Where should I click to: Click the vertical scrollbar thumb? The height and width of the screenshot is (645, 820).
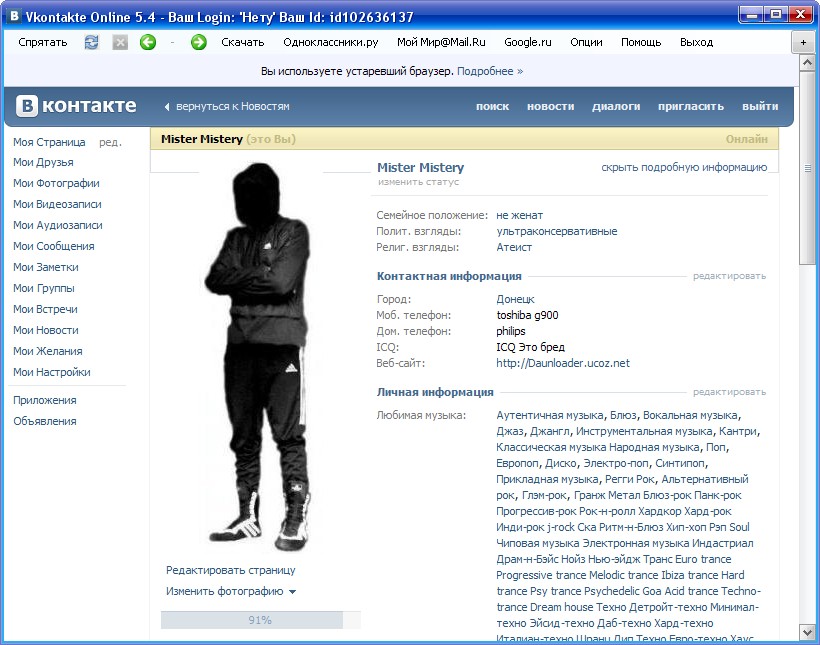[807, 168]
